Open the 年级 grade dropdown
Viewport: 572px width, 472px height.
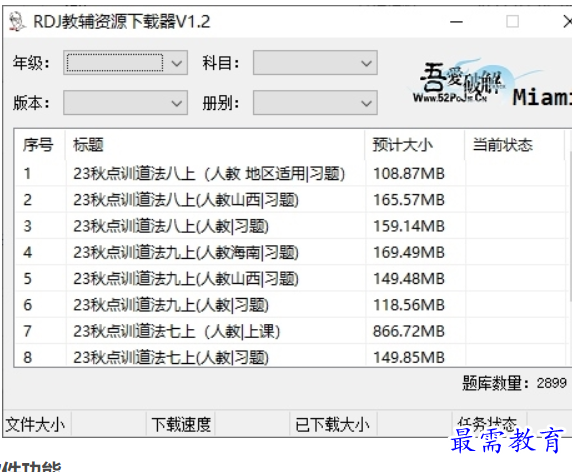(125, 63)
